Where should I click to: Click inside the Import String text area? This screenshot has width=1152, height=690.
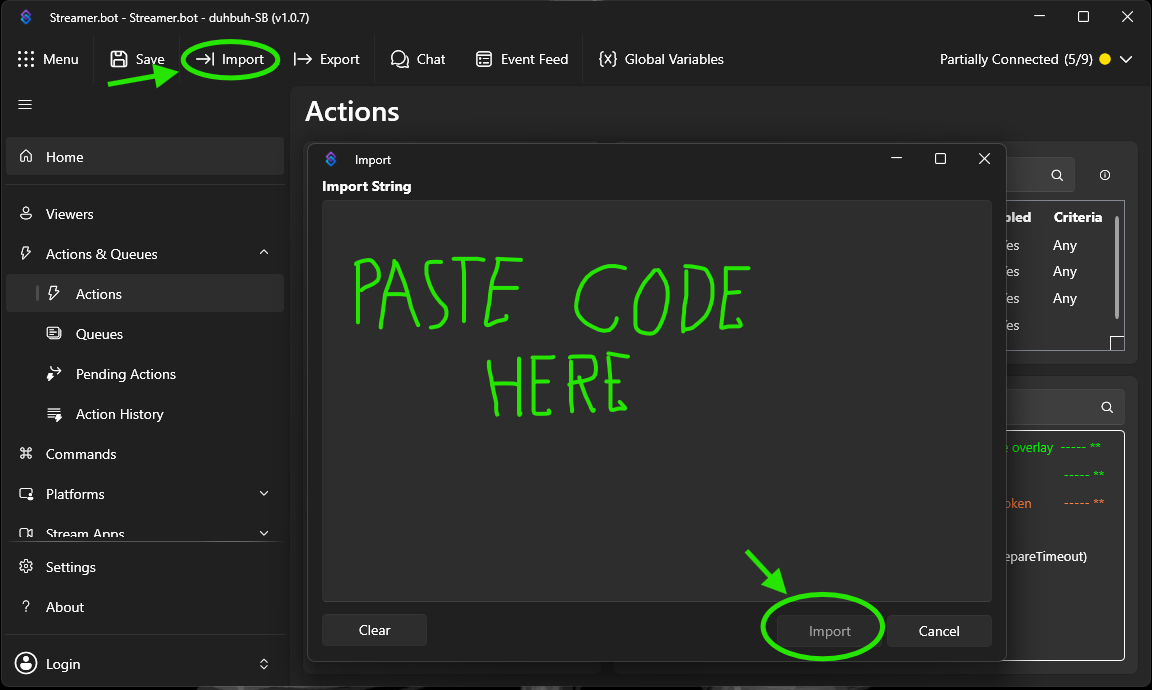tap(657, 401)
